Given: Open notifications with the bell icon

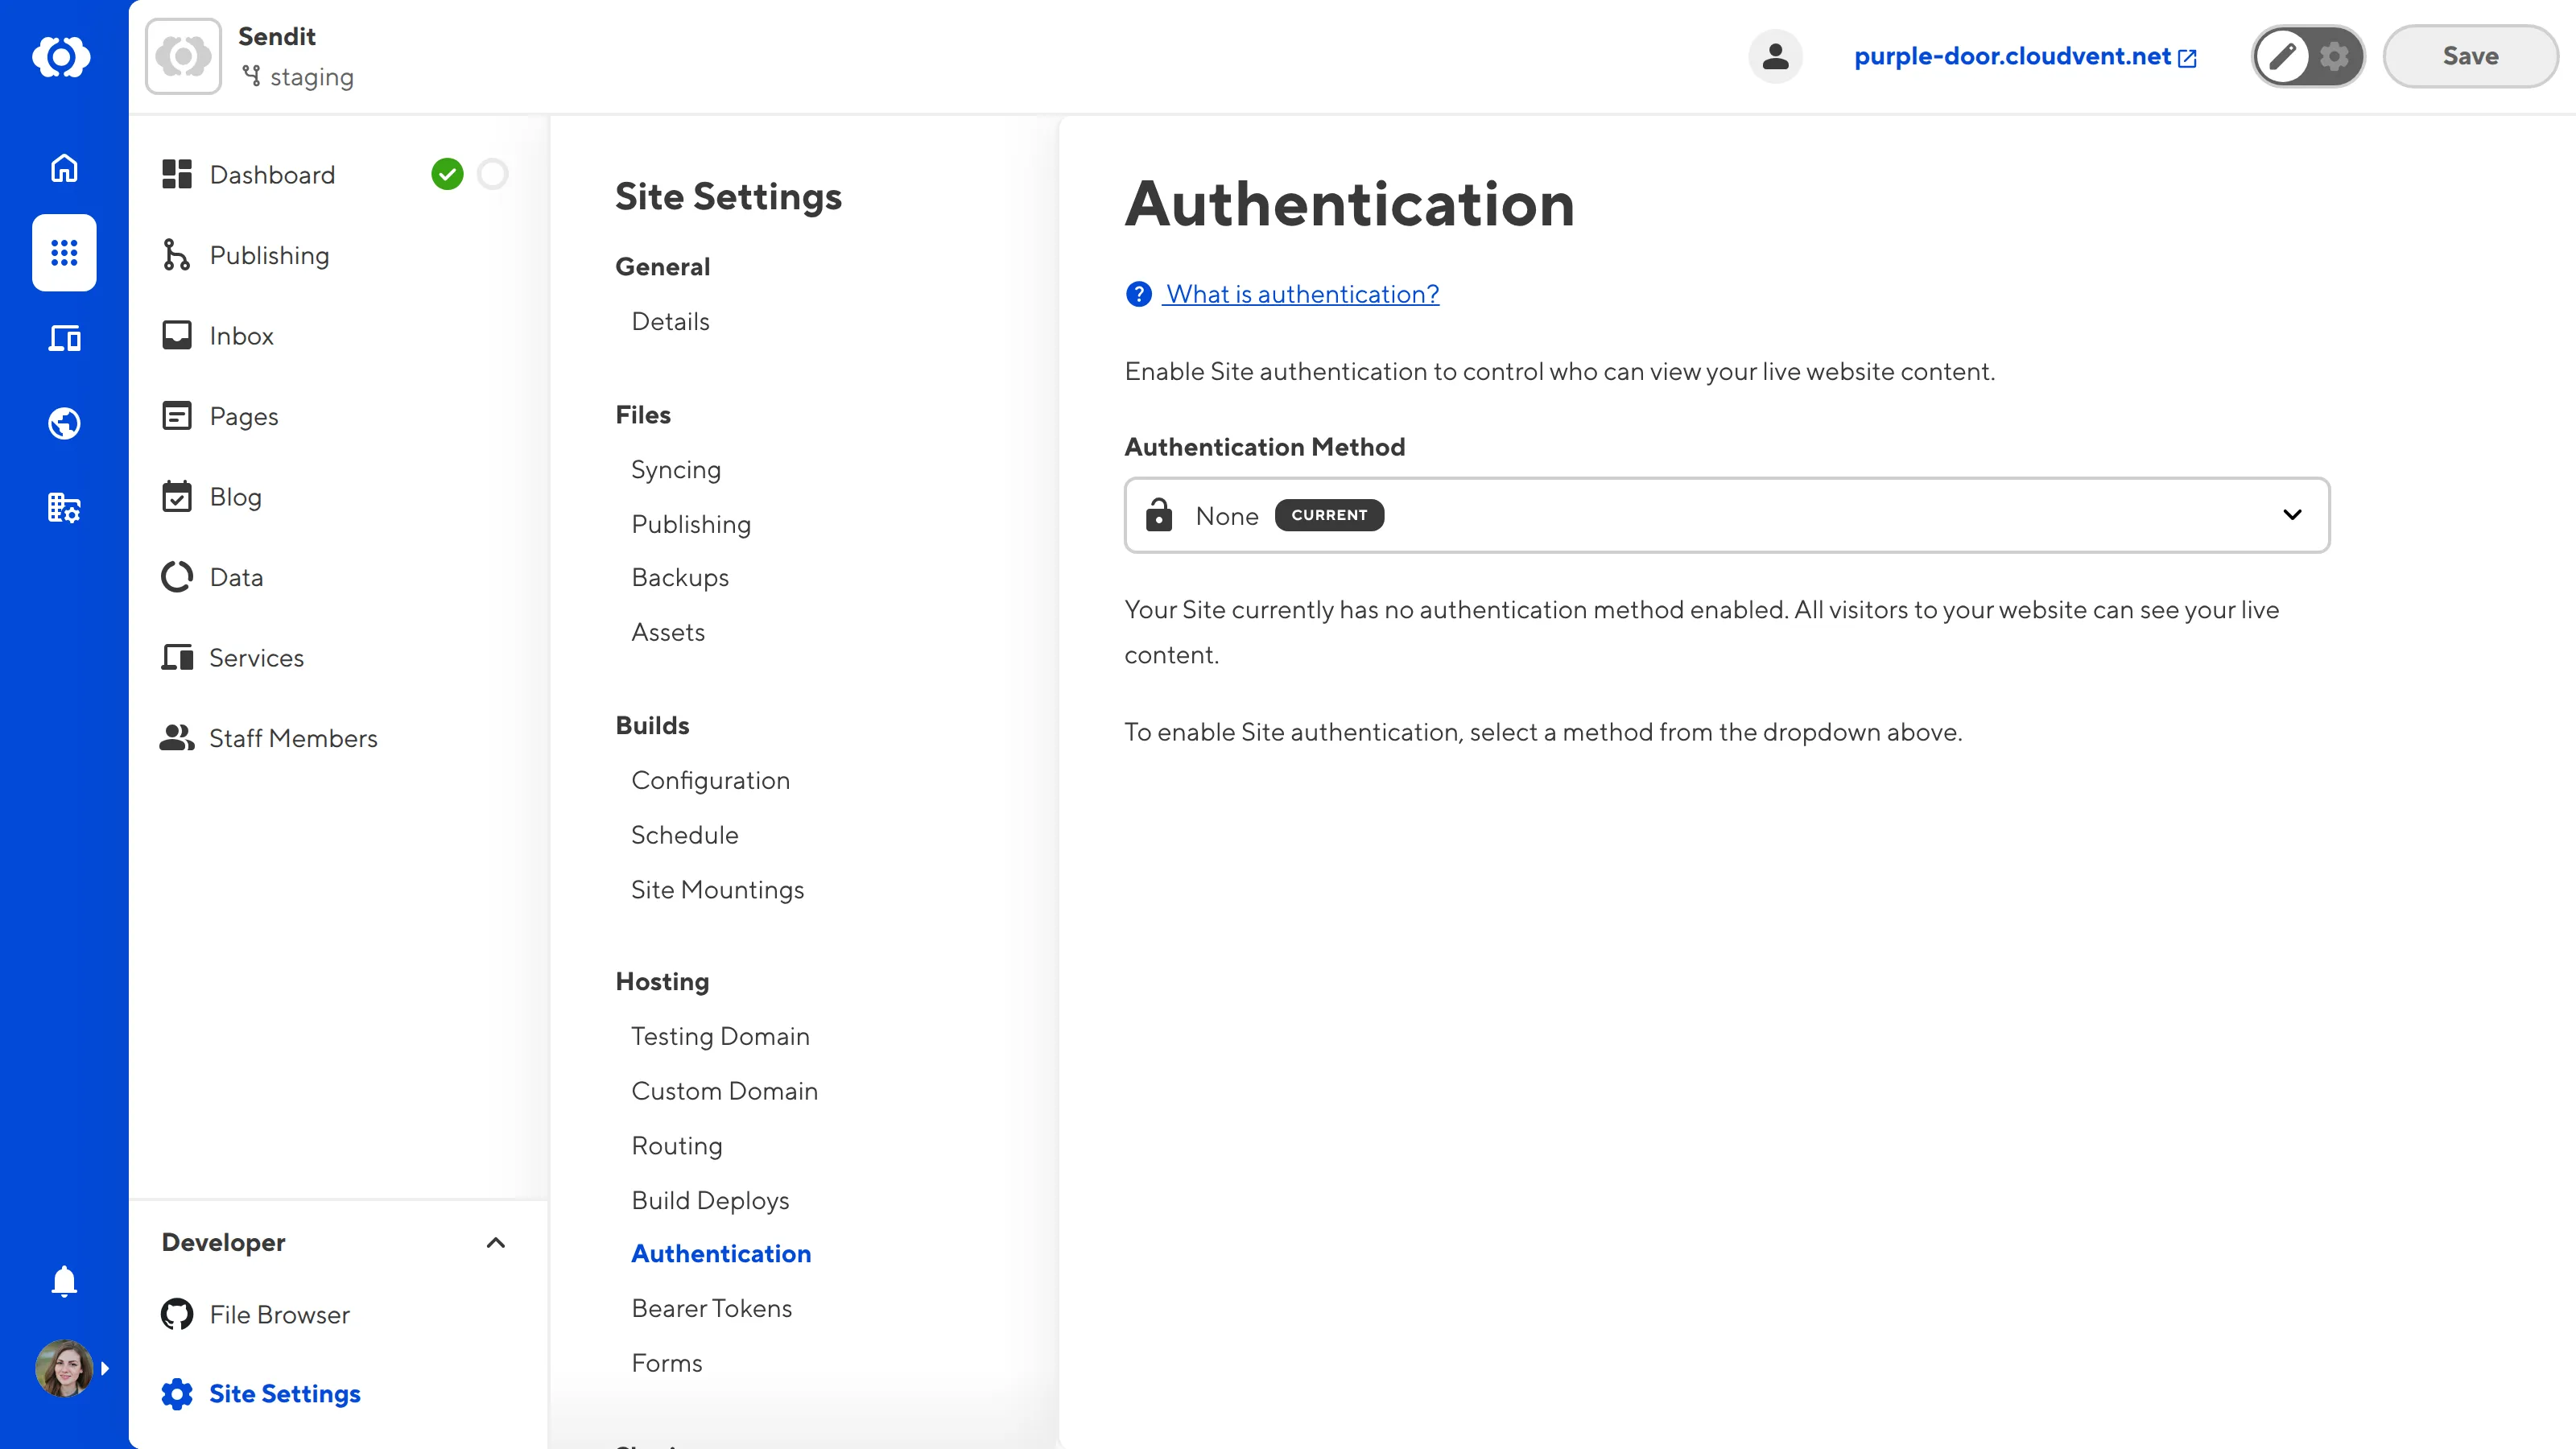Looking at the screenshot, I should tap(63, 1281).
